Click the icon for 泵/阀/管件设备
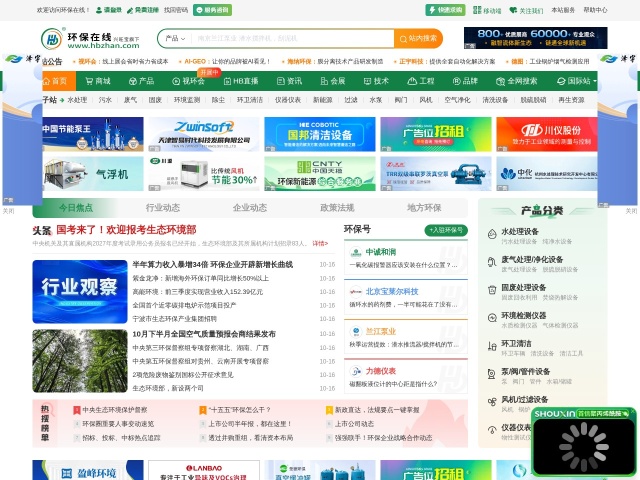 pyautogui.click(x=492, y=374)
